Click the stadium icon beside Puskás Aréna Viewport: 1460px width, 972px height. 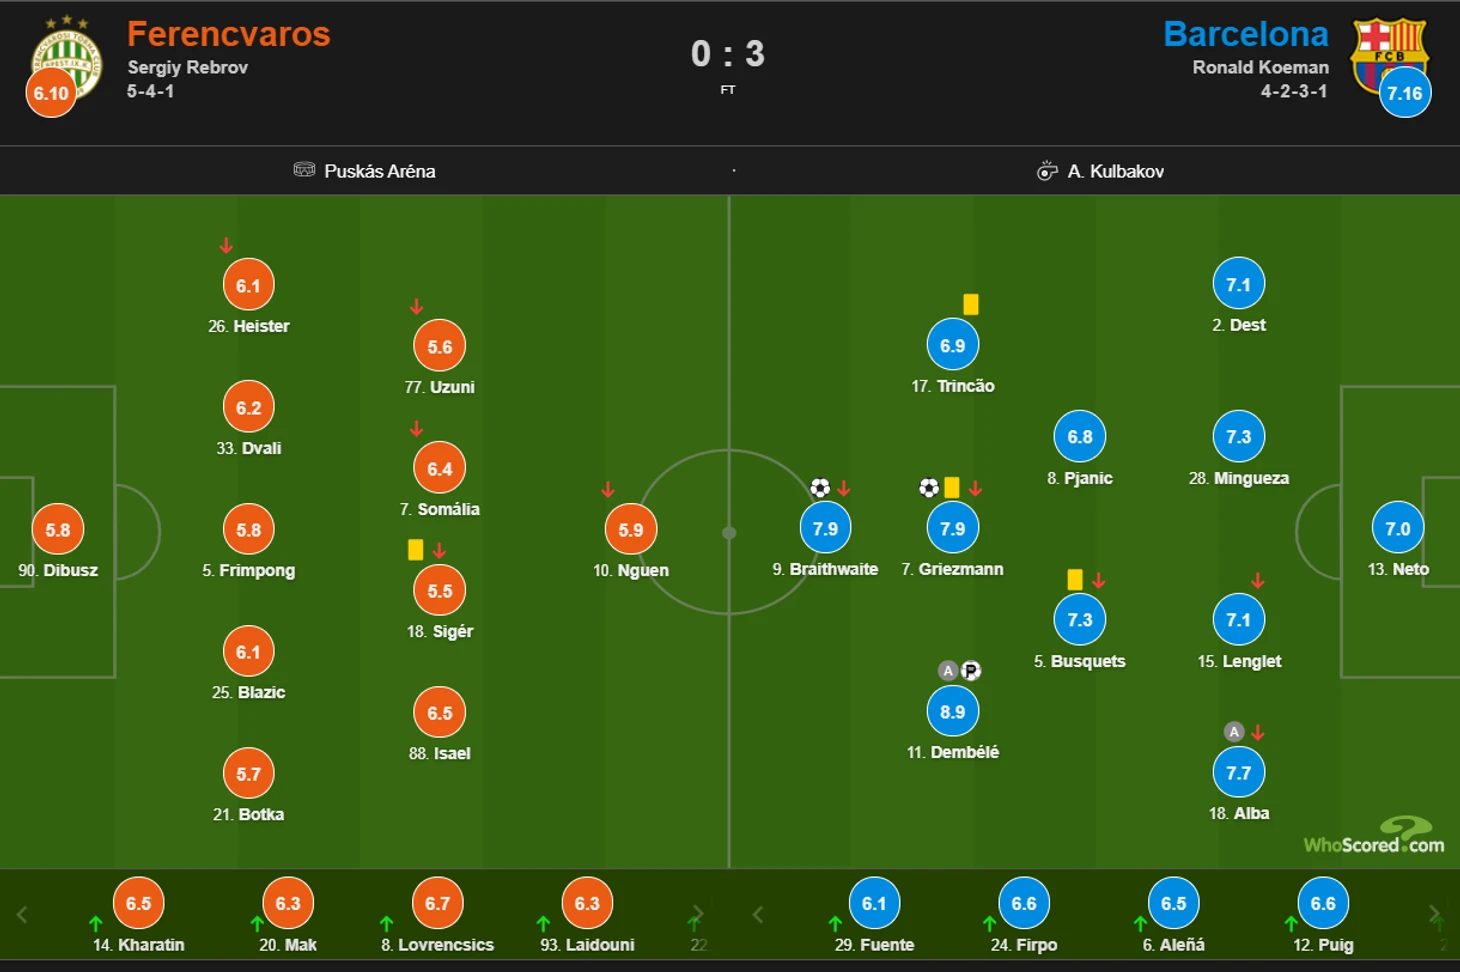coord(304,170)
